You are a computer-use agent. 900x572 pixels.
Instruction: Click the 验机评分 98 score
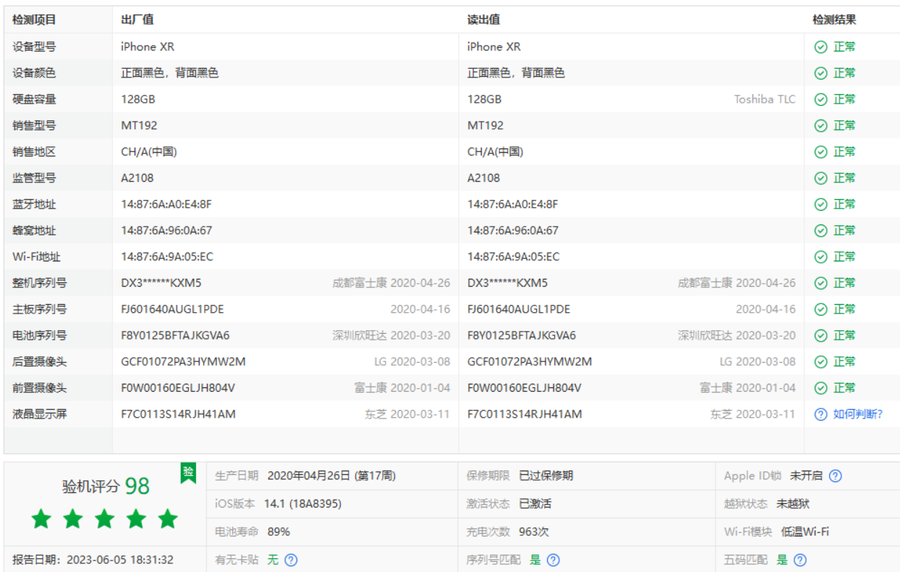pos(106,486)
